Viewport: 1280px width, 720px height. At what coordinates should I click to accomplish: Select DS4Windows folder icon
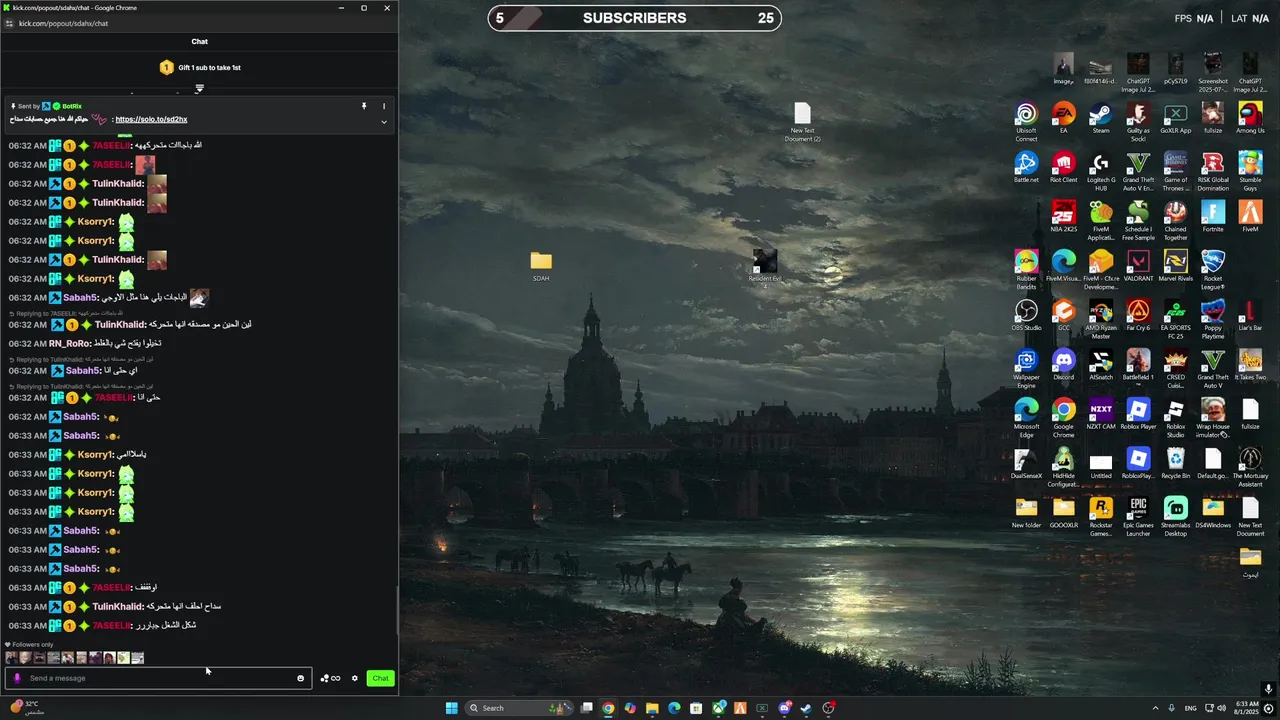(x=1213, y=511)
